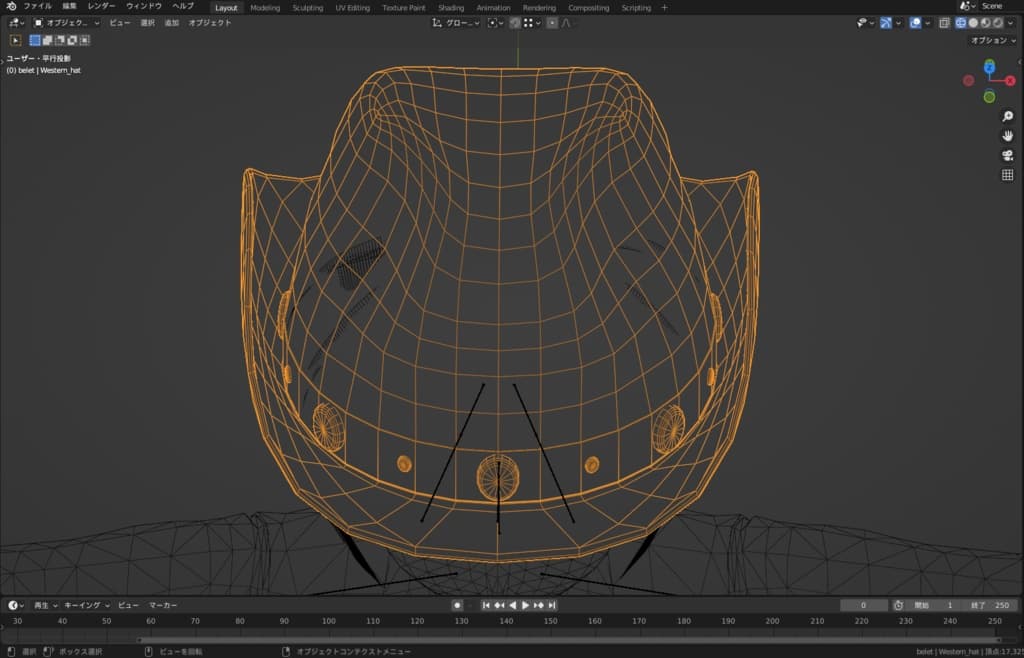The width and height of the screenshot is (1024, 658).
Task: Toggle the snap magnet button
Action: tap(514, 23)
